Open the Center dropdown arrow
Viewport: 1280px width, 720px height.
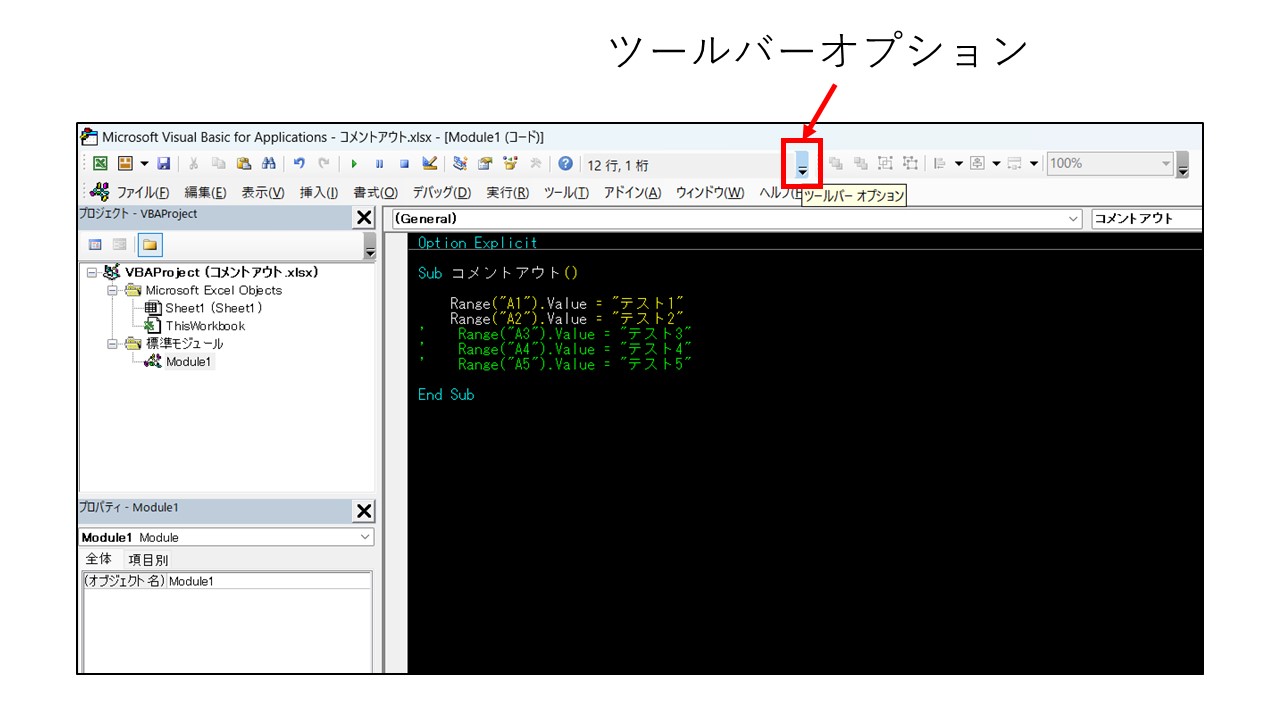point(996,163)
